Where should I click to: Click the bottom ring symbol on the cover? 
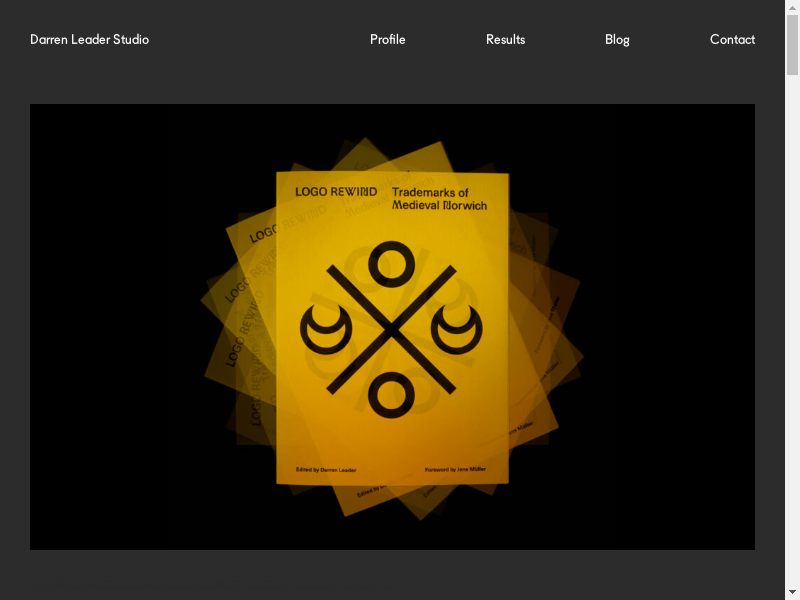point(391,396)
